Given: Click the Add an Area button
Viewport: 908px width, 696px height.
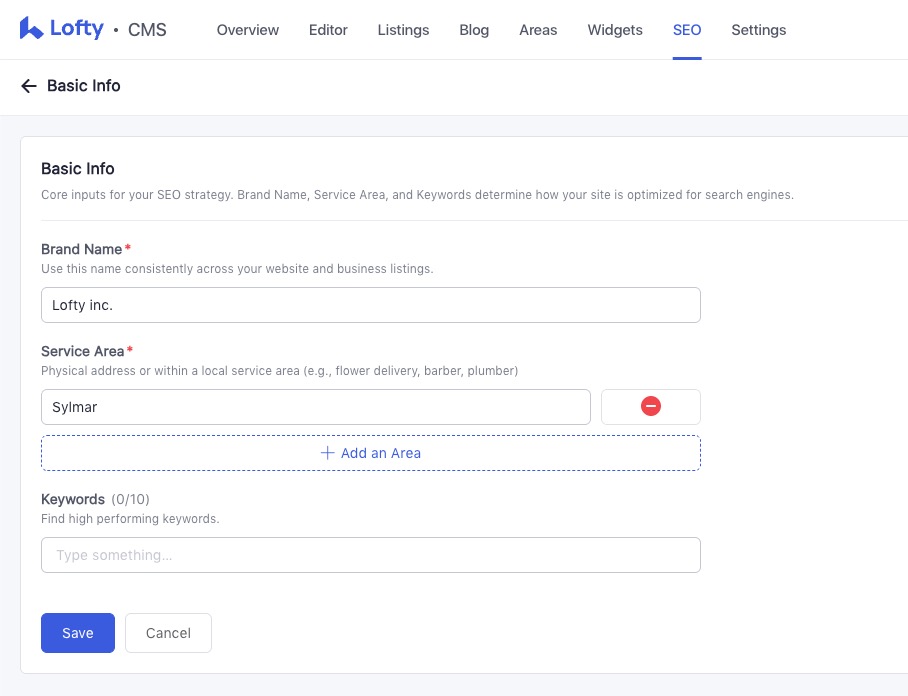Looking at the screenshot, I should (370, 453).
